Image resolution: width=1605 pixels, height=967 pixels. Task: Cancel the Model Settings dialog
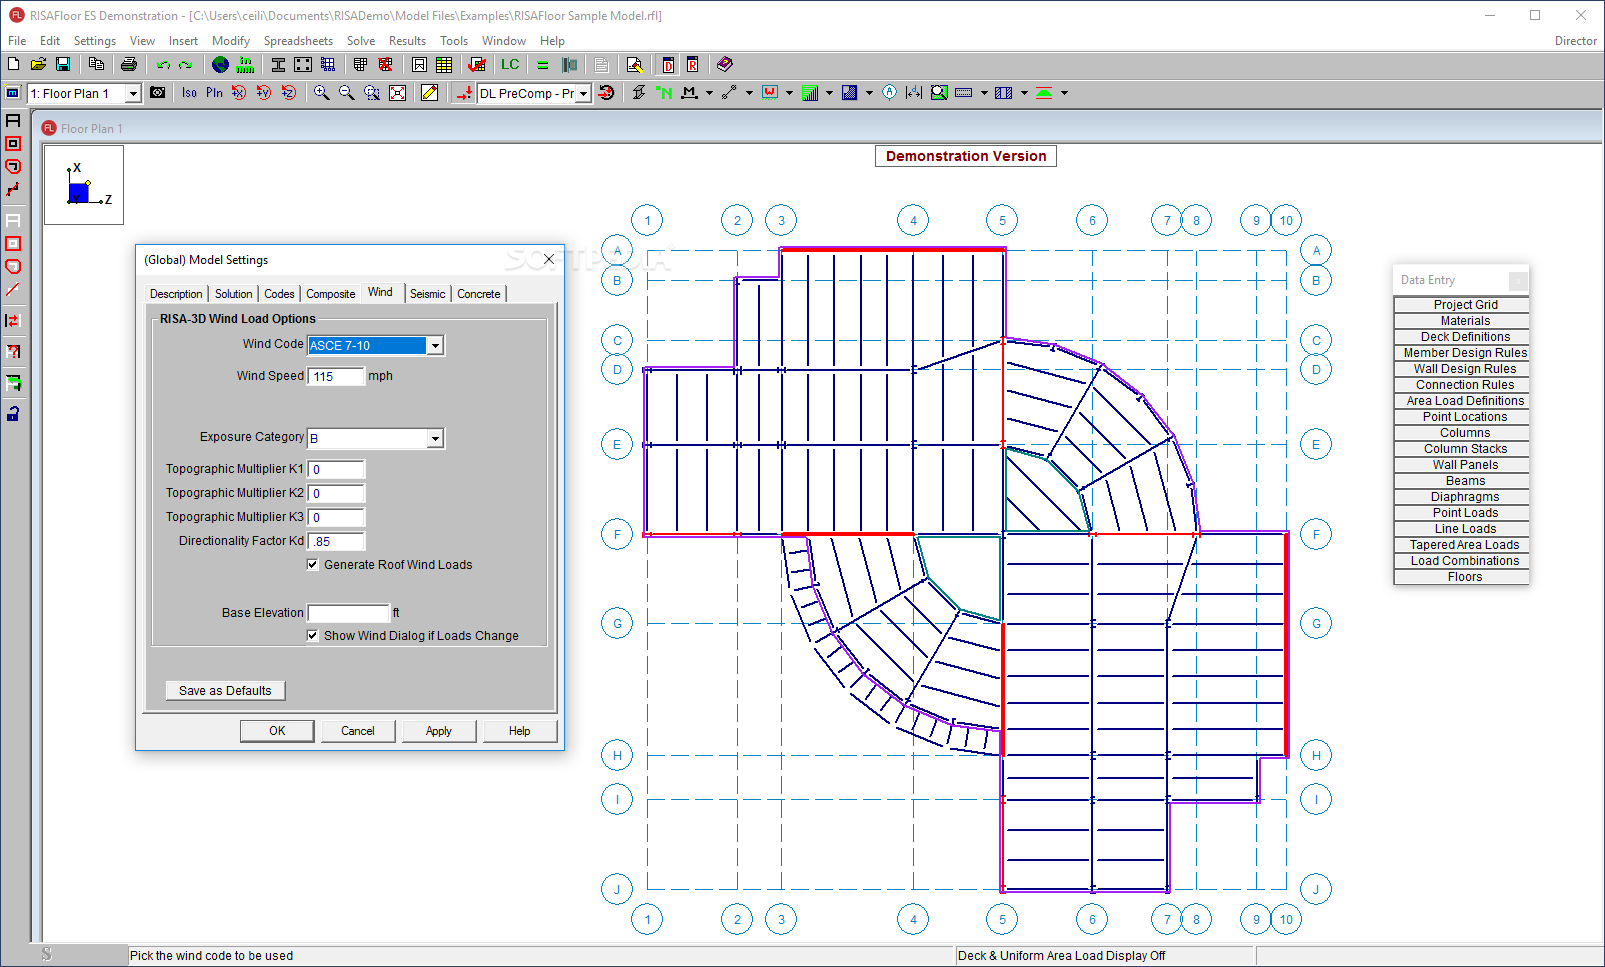pyautogui.click(x=358, y=731)
